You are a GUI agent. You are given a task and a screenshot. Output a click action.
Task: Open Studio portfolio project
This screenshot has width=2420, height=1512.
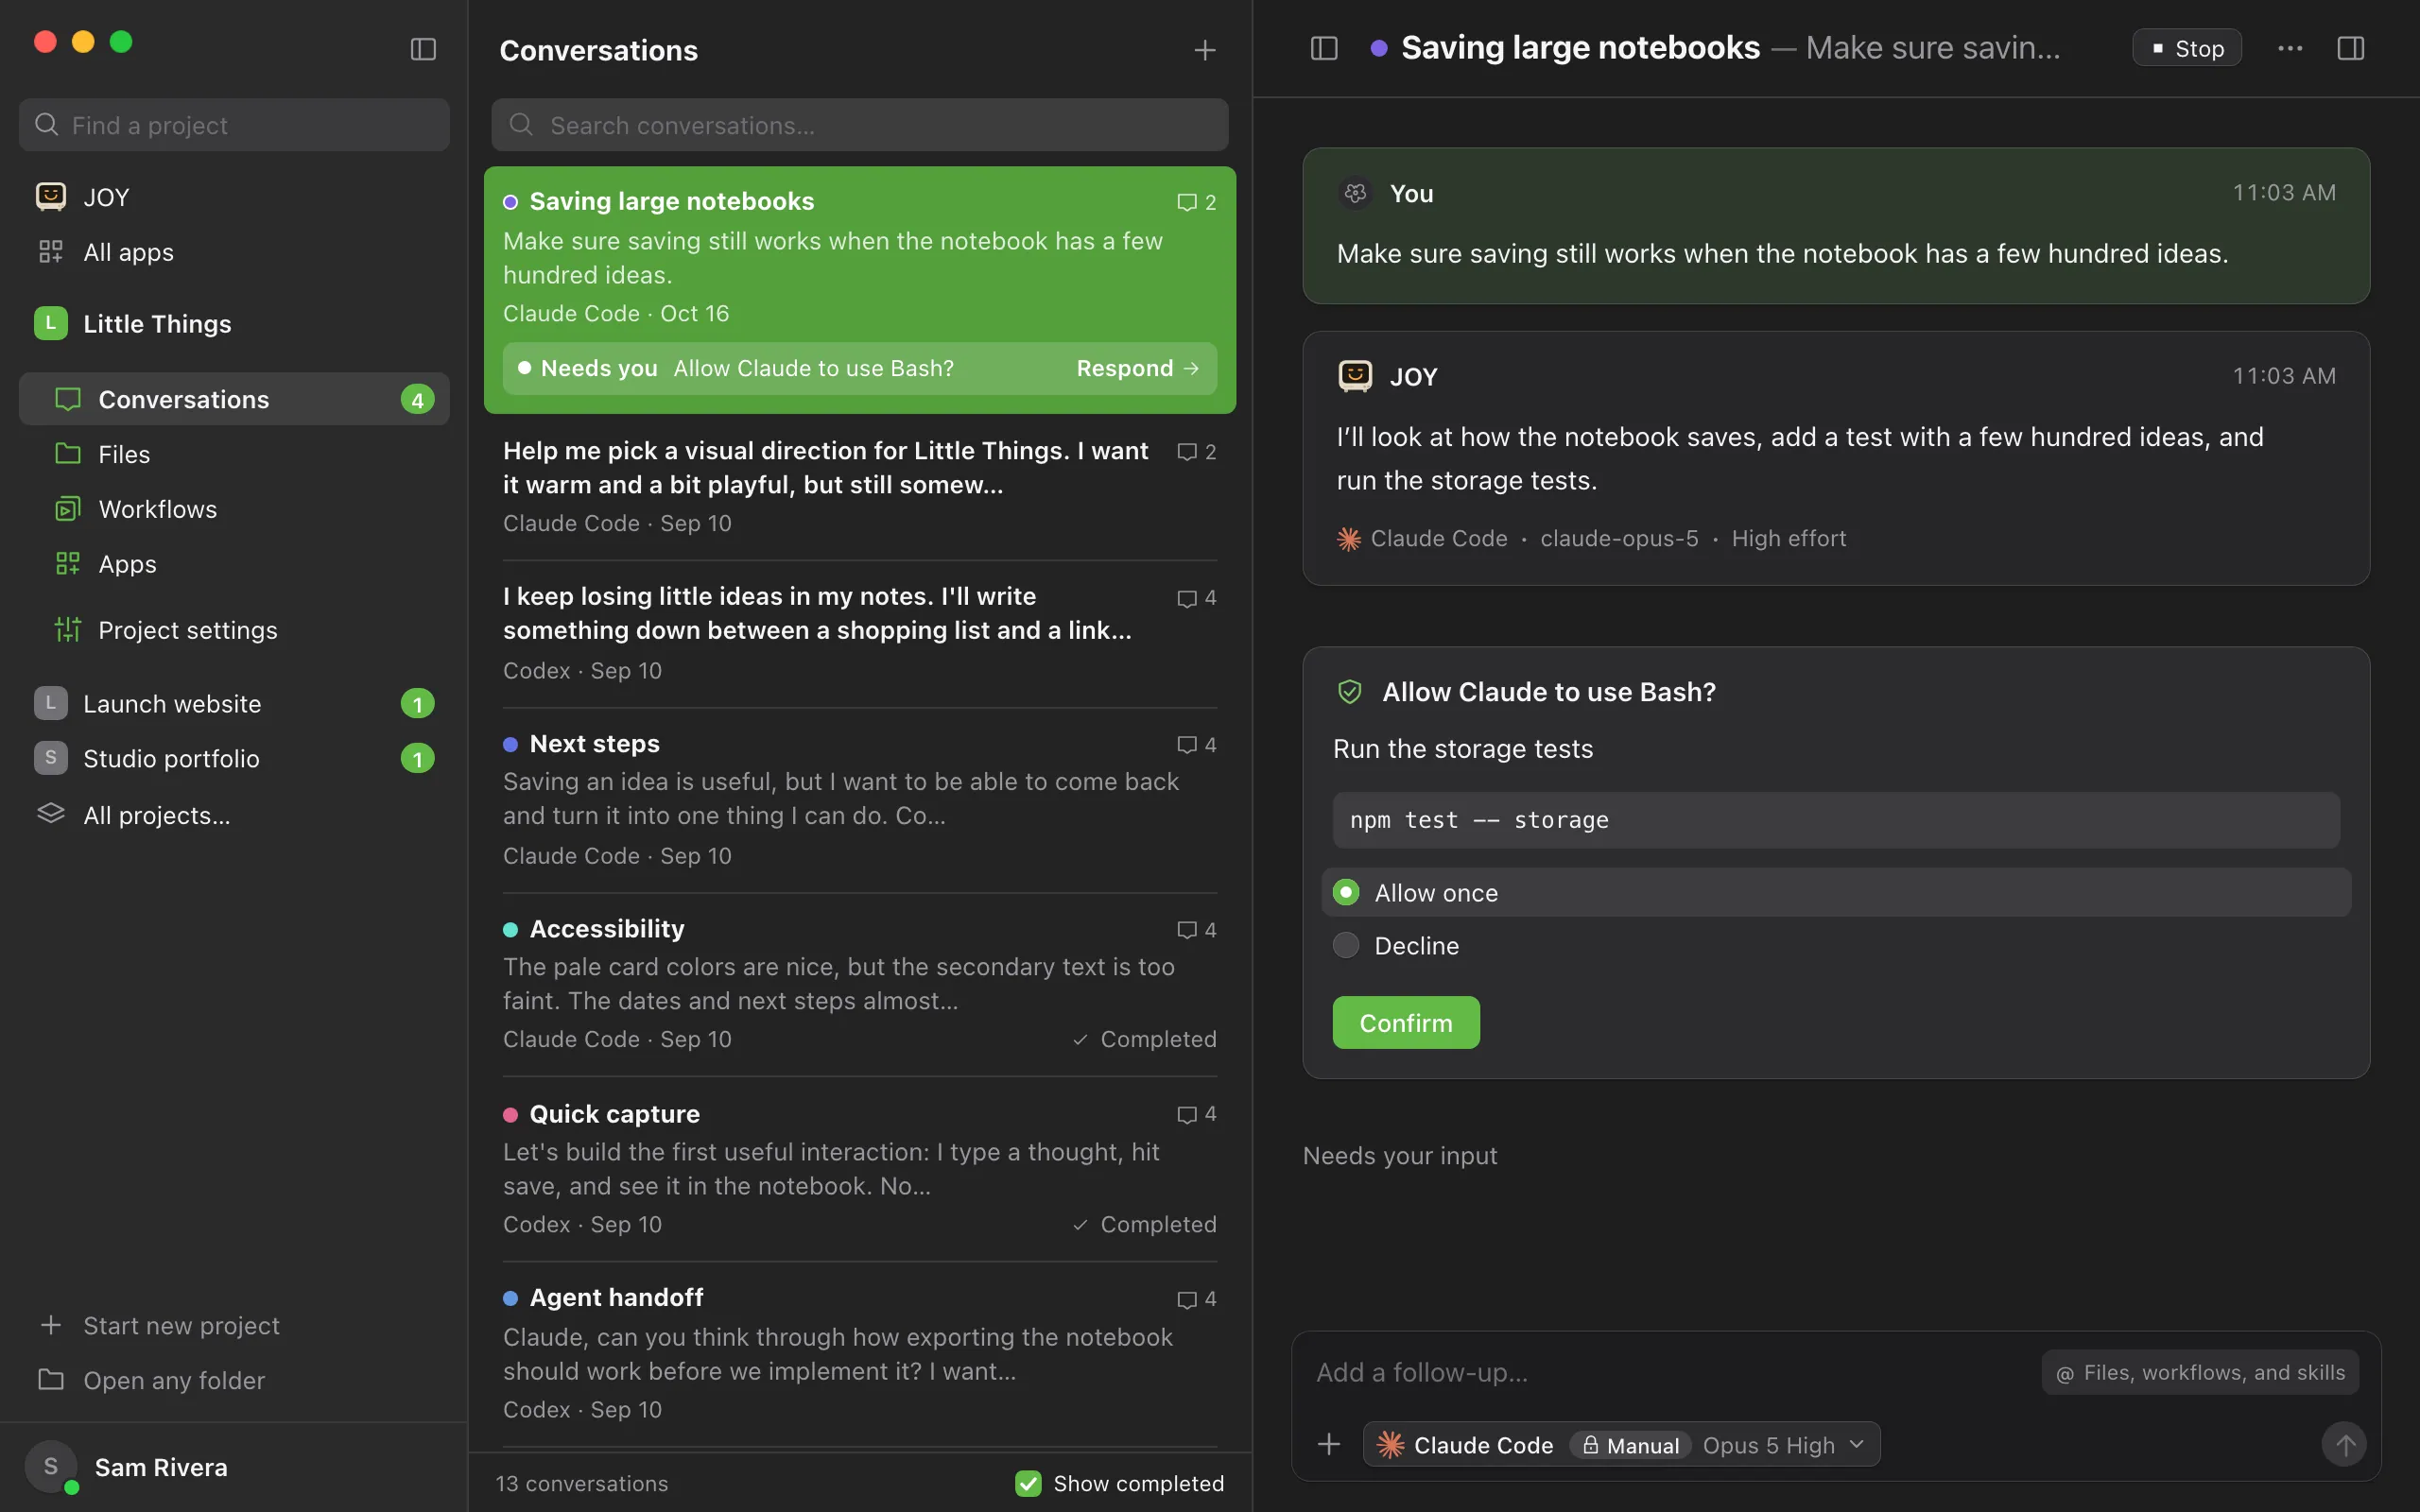[234, 759]
